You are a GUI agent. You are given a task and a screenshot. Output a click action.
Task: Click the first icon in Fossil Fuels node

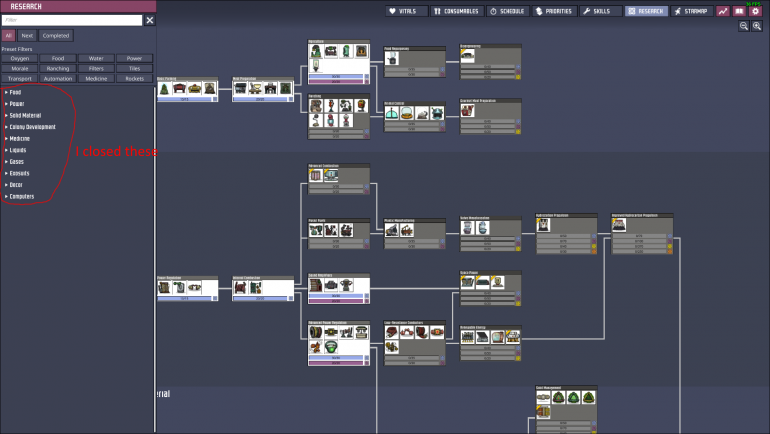[x=316, y=230]
